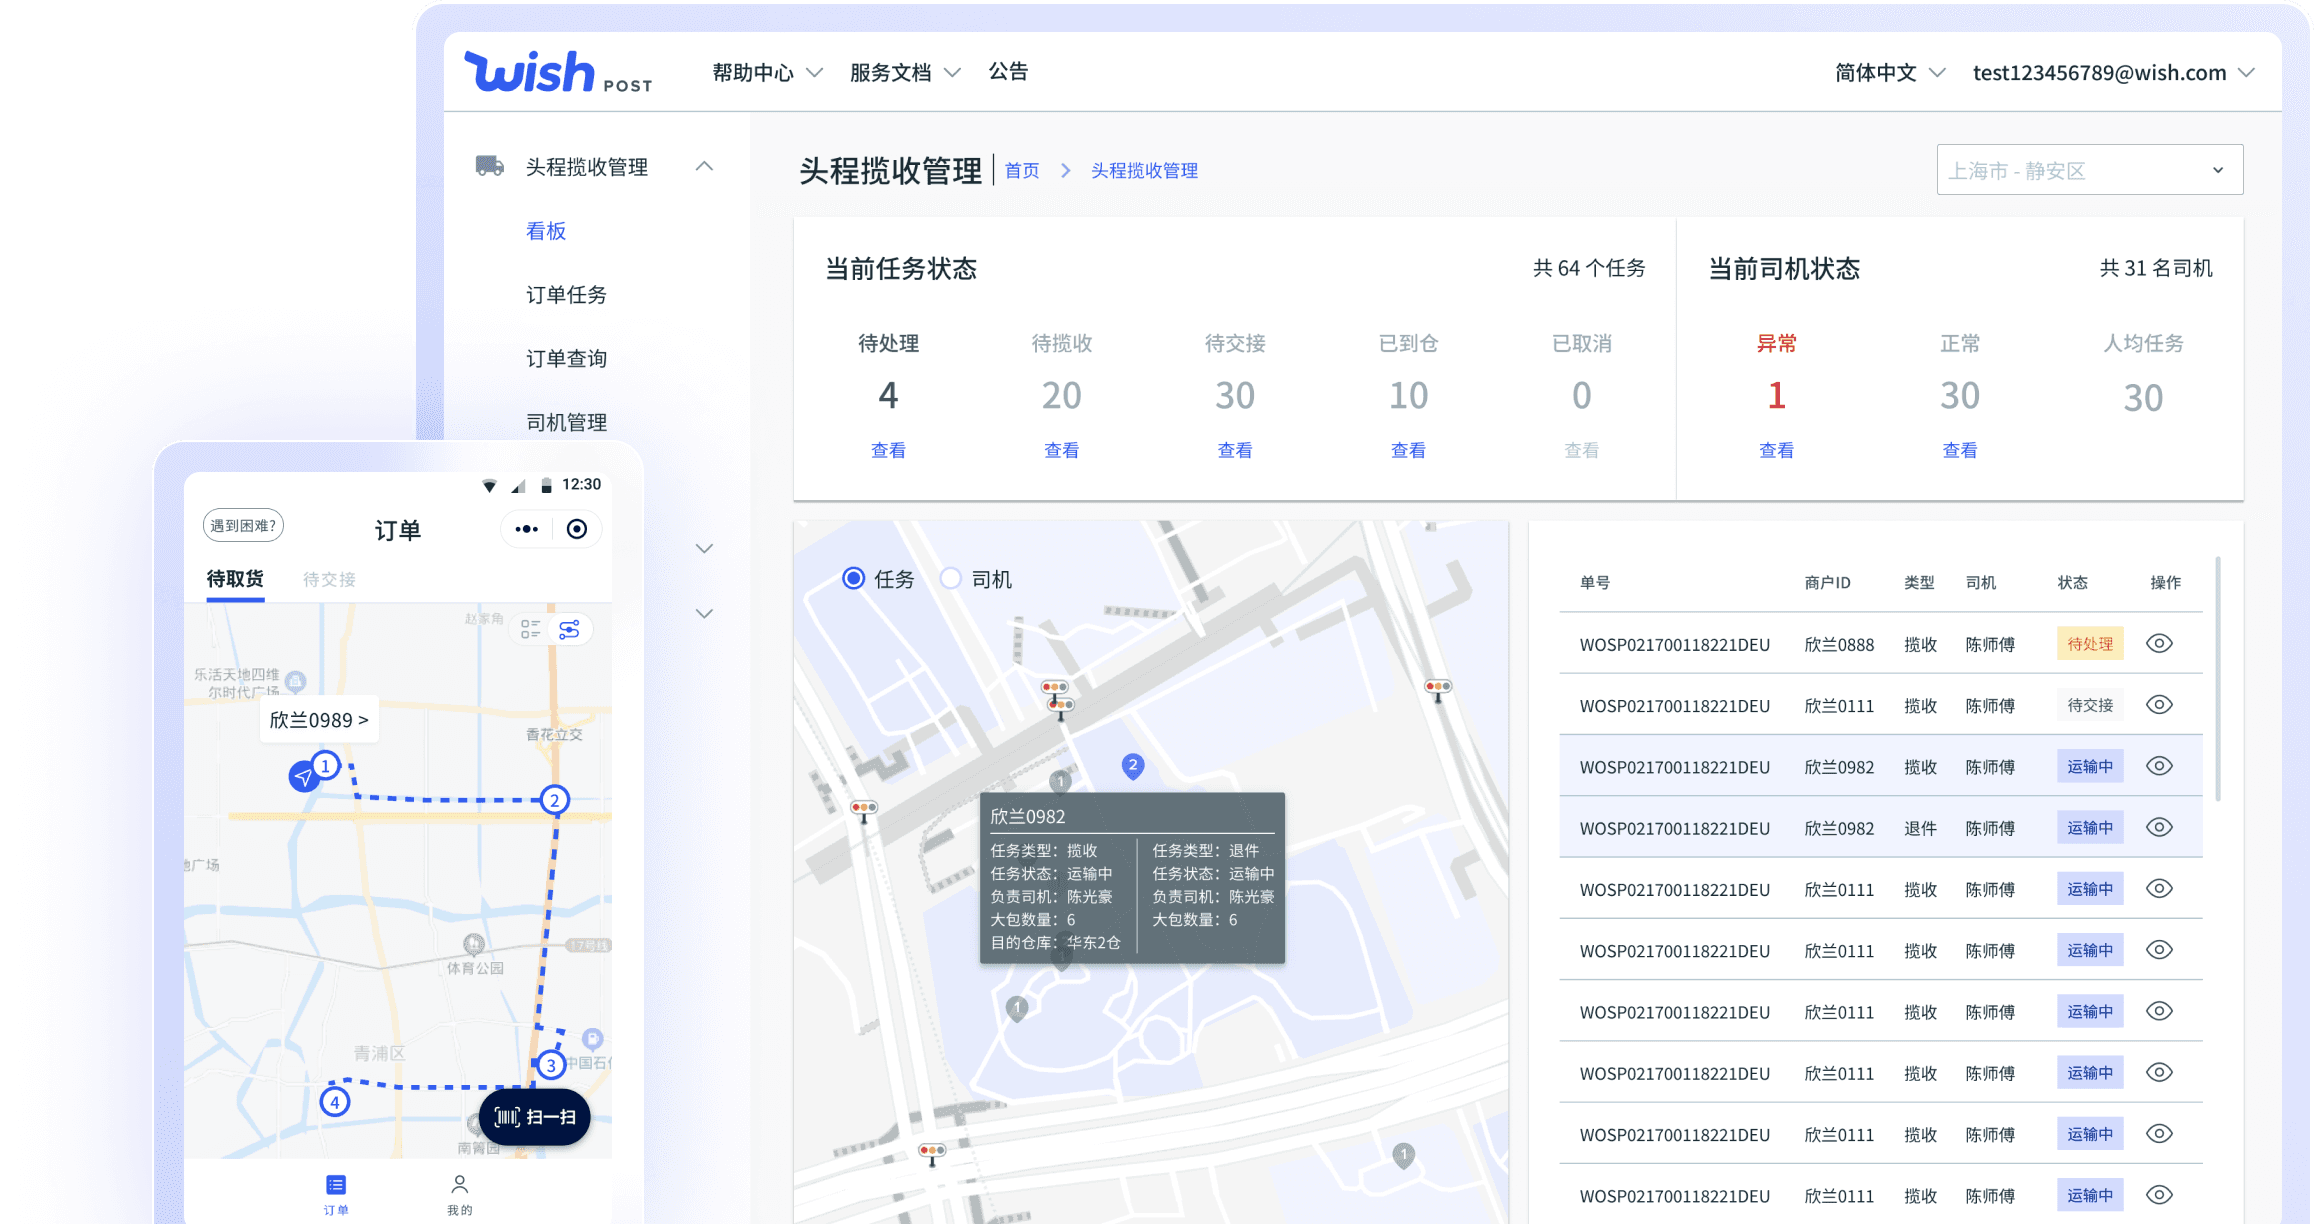Open the 公告 menu item
The width and height of the screenshot is (2314, 1224).
point(1008,72)
